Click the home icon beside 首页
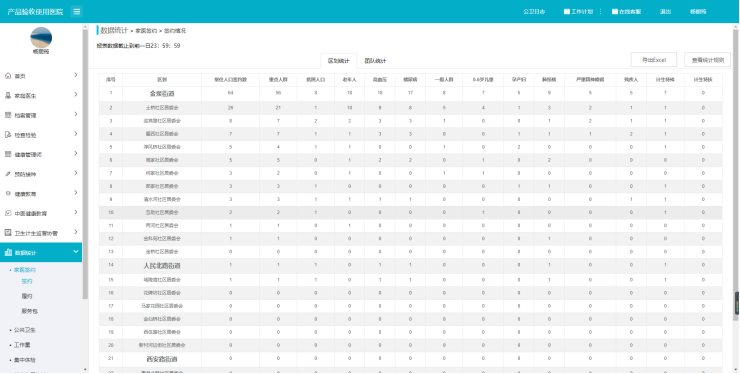740x374 pixels. [8, 76]
